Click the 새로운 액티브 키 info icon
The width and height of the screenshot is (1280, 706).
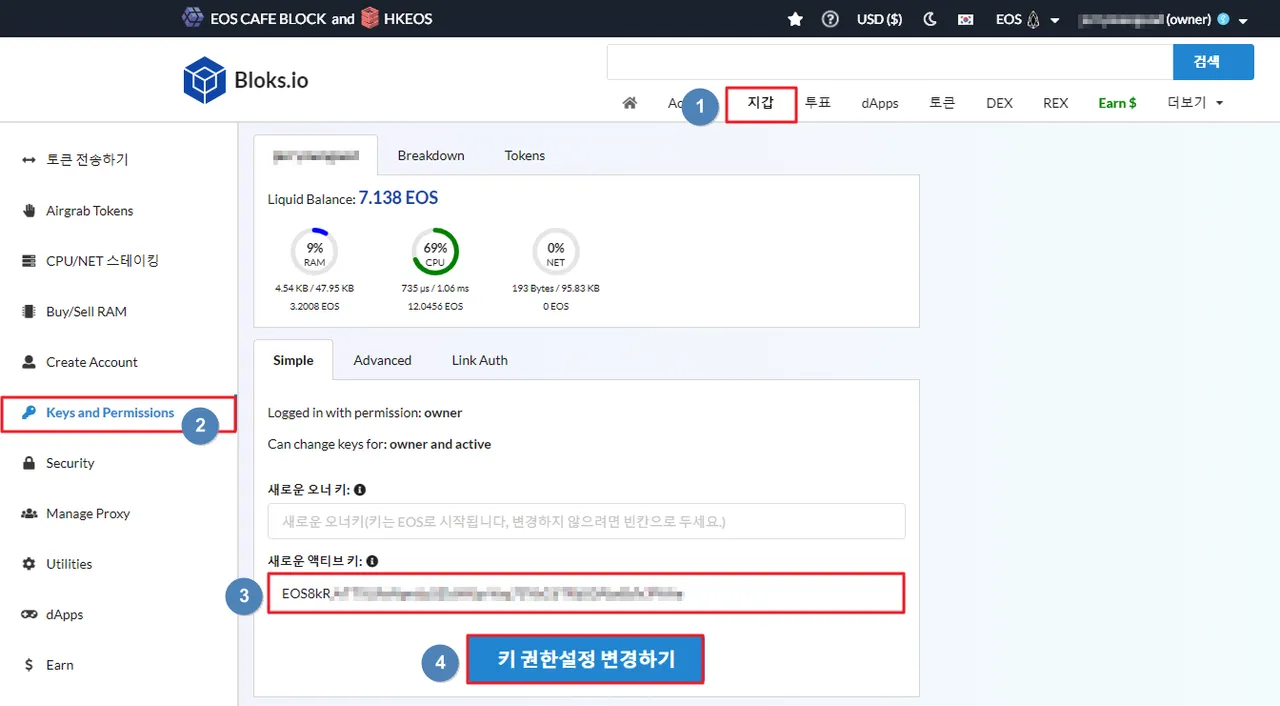tap(372, 561)
